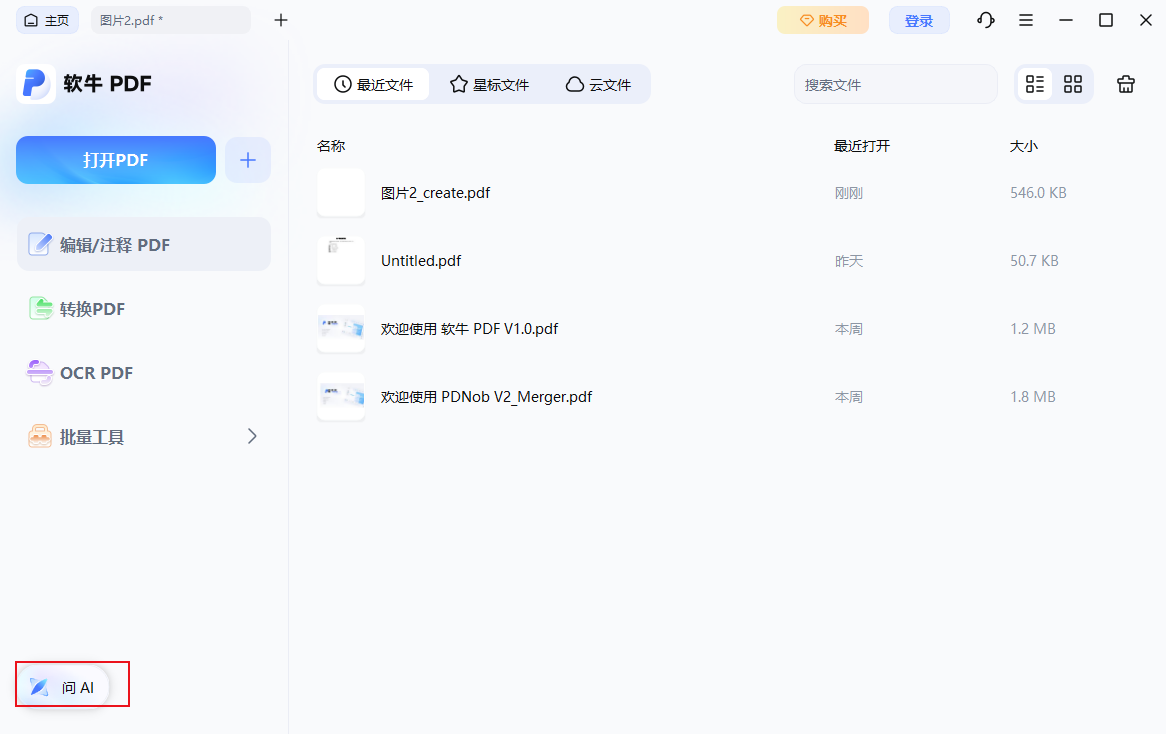Open the 问 AI assistant button
The height and width of the screenshot is (734, 1166).
coord(62,687)
